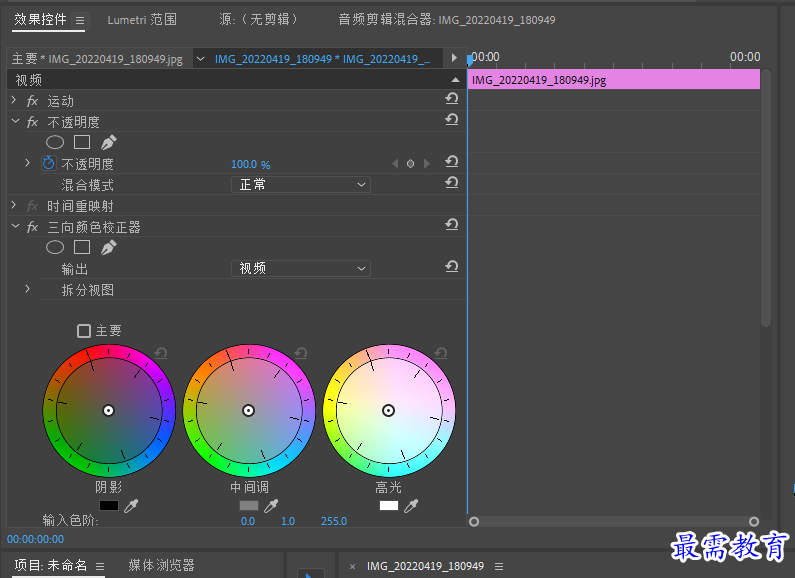This screenshot has height=578, width=795.
Task: Open the 项目: 未命名 panel menu
Action: coord(100,566)
